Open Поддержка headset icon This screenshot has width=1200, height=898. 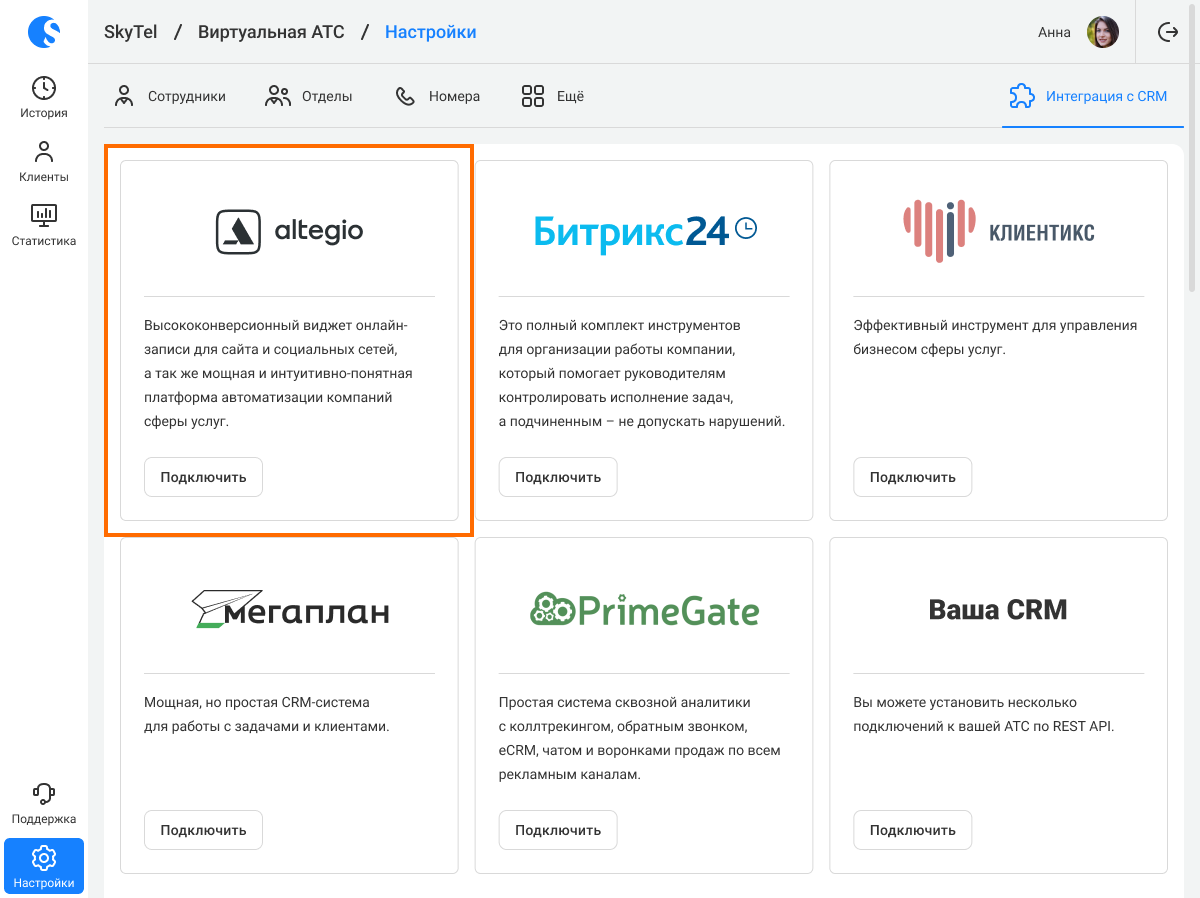pos(44,794)
